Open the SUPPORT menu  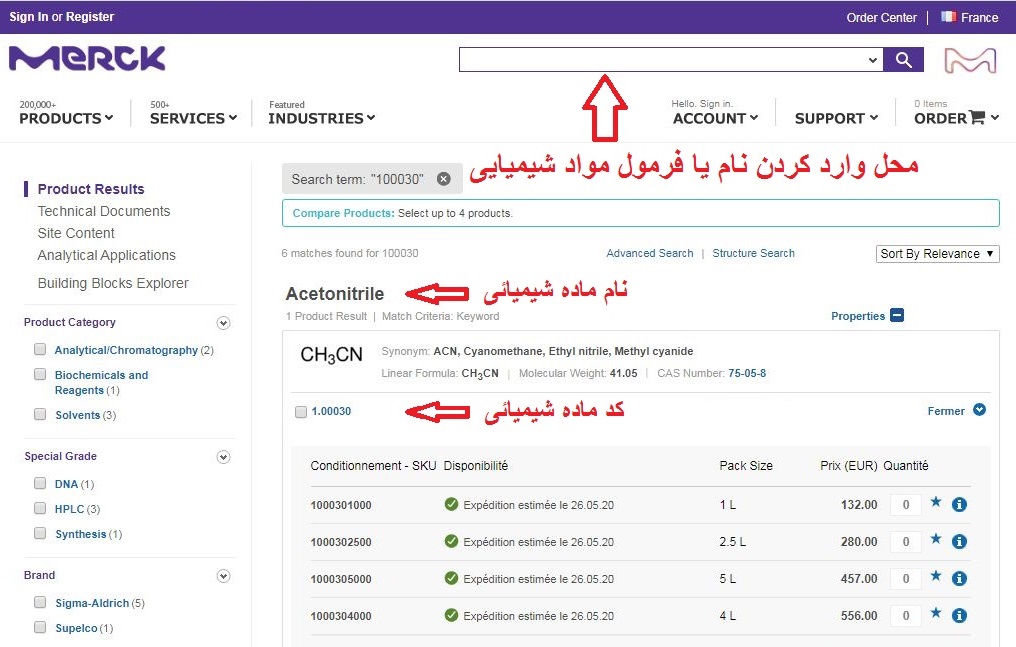837,119
